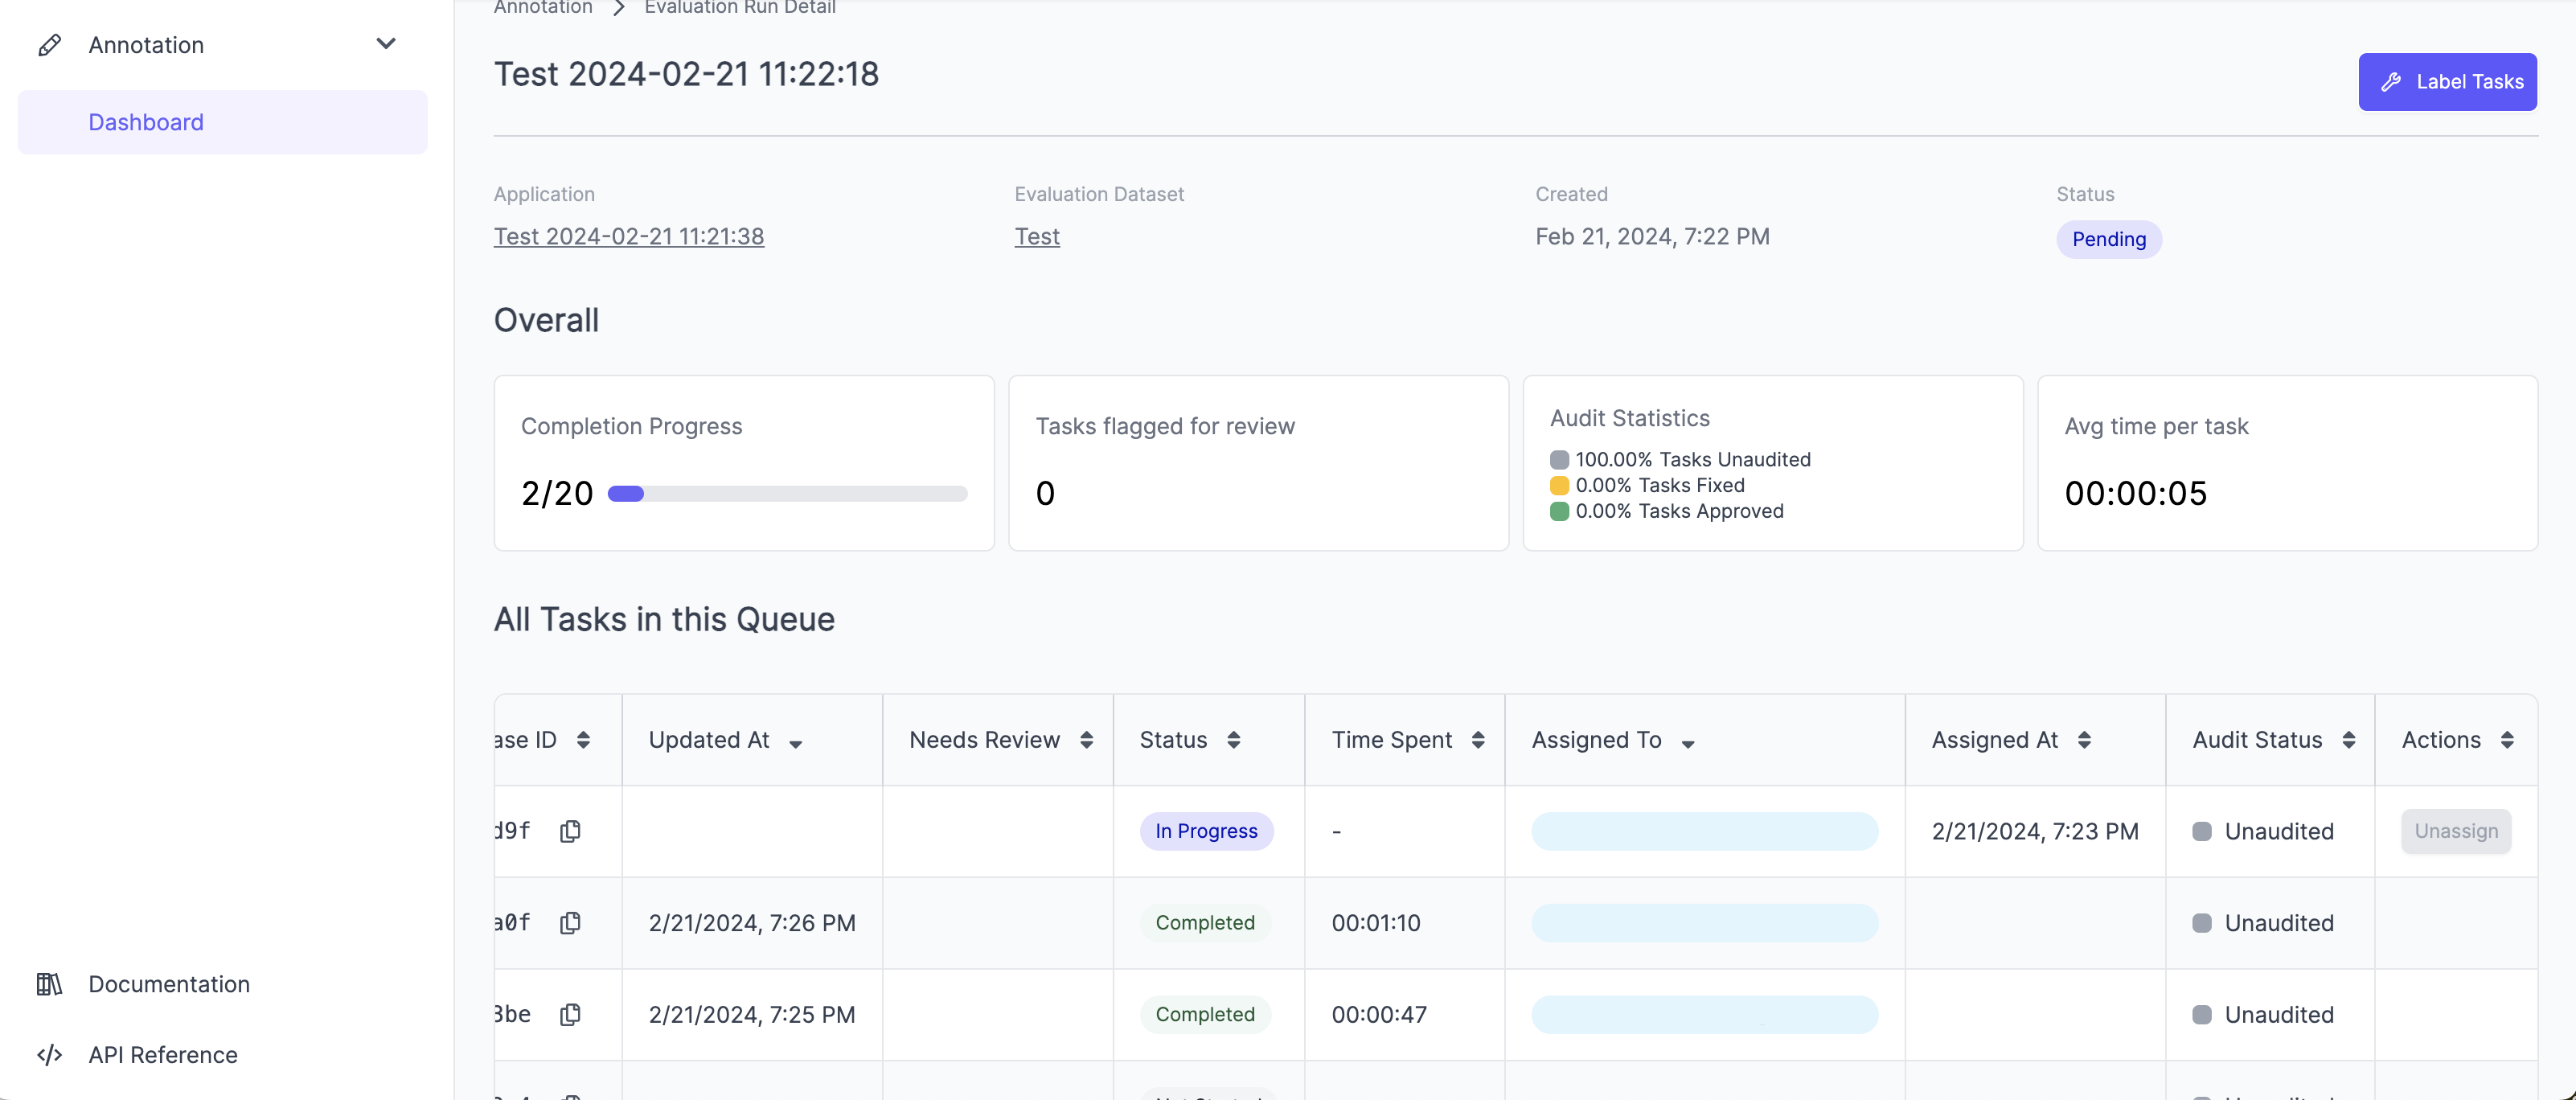Click the Completion Progress bar

click(x=787, y=493)
